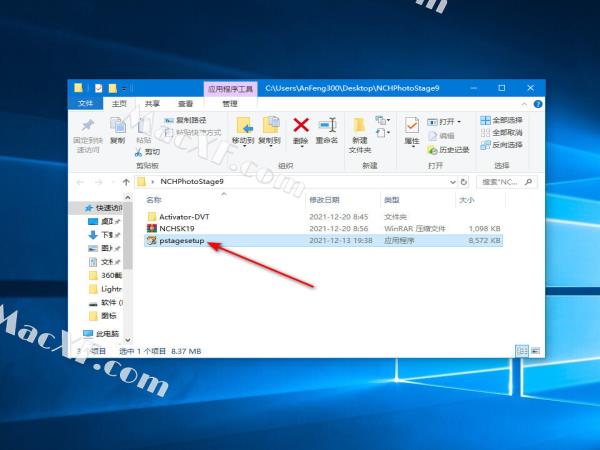This screenshot has width=600, height=450.
Task: Collapse the ribbon with the chevron
Action: 524,104
